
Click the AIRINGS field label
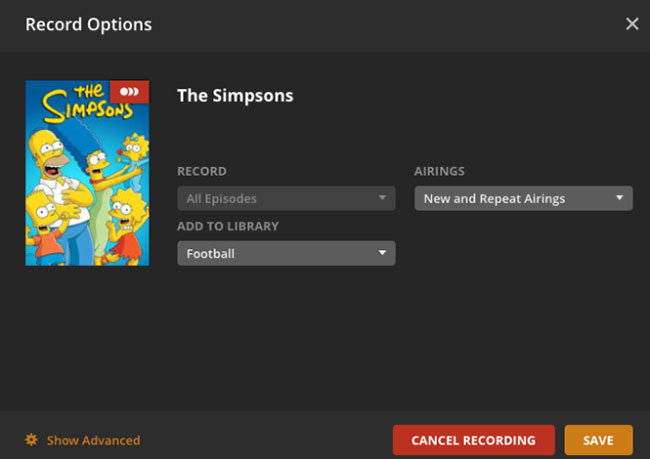(439, 171)
